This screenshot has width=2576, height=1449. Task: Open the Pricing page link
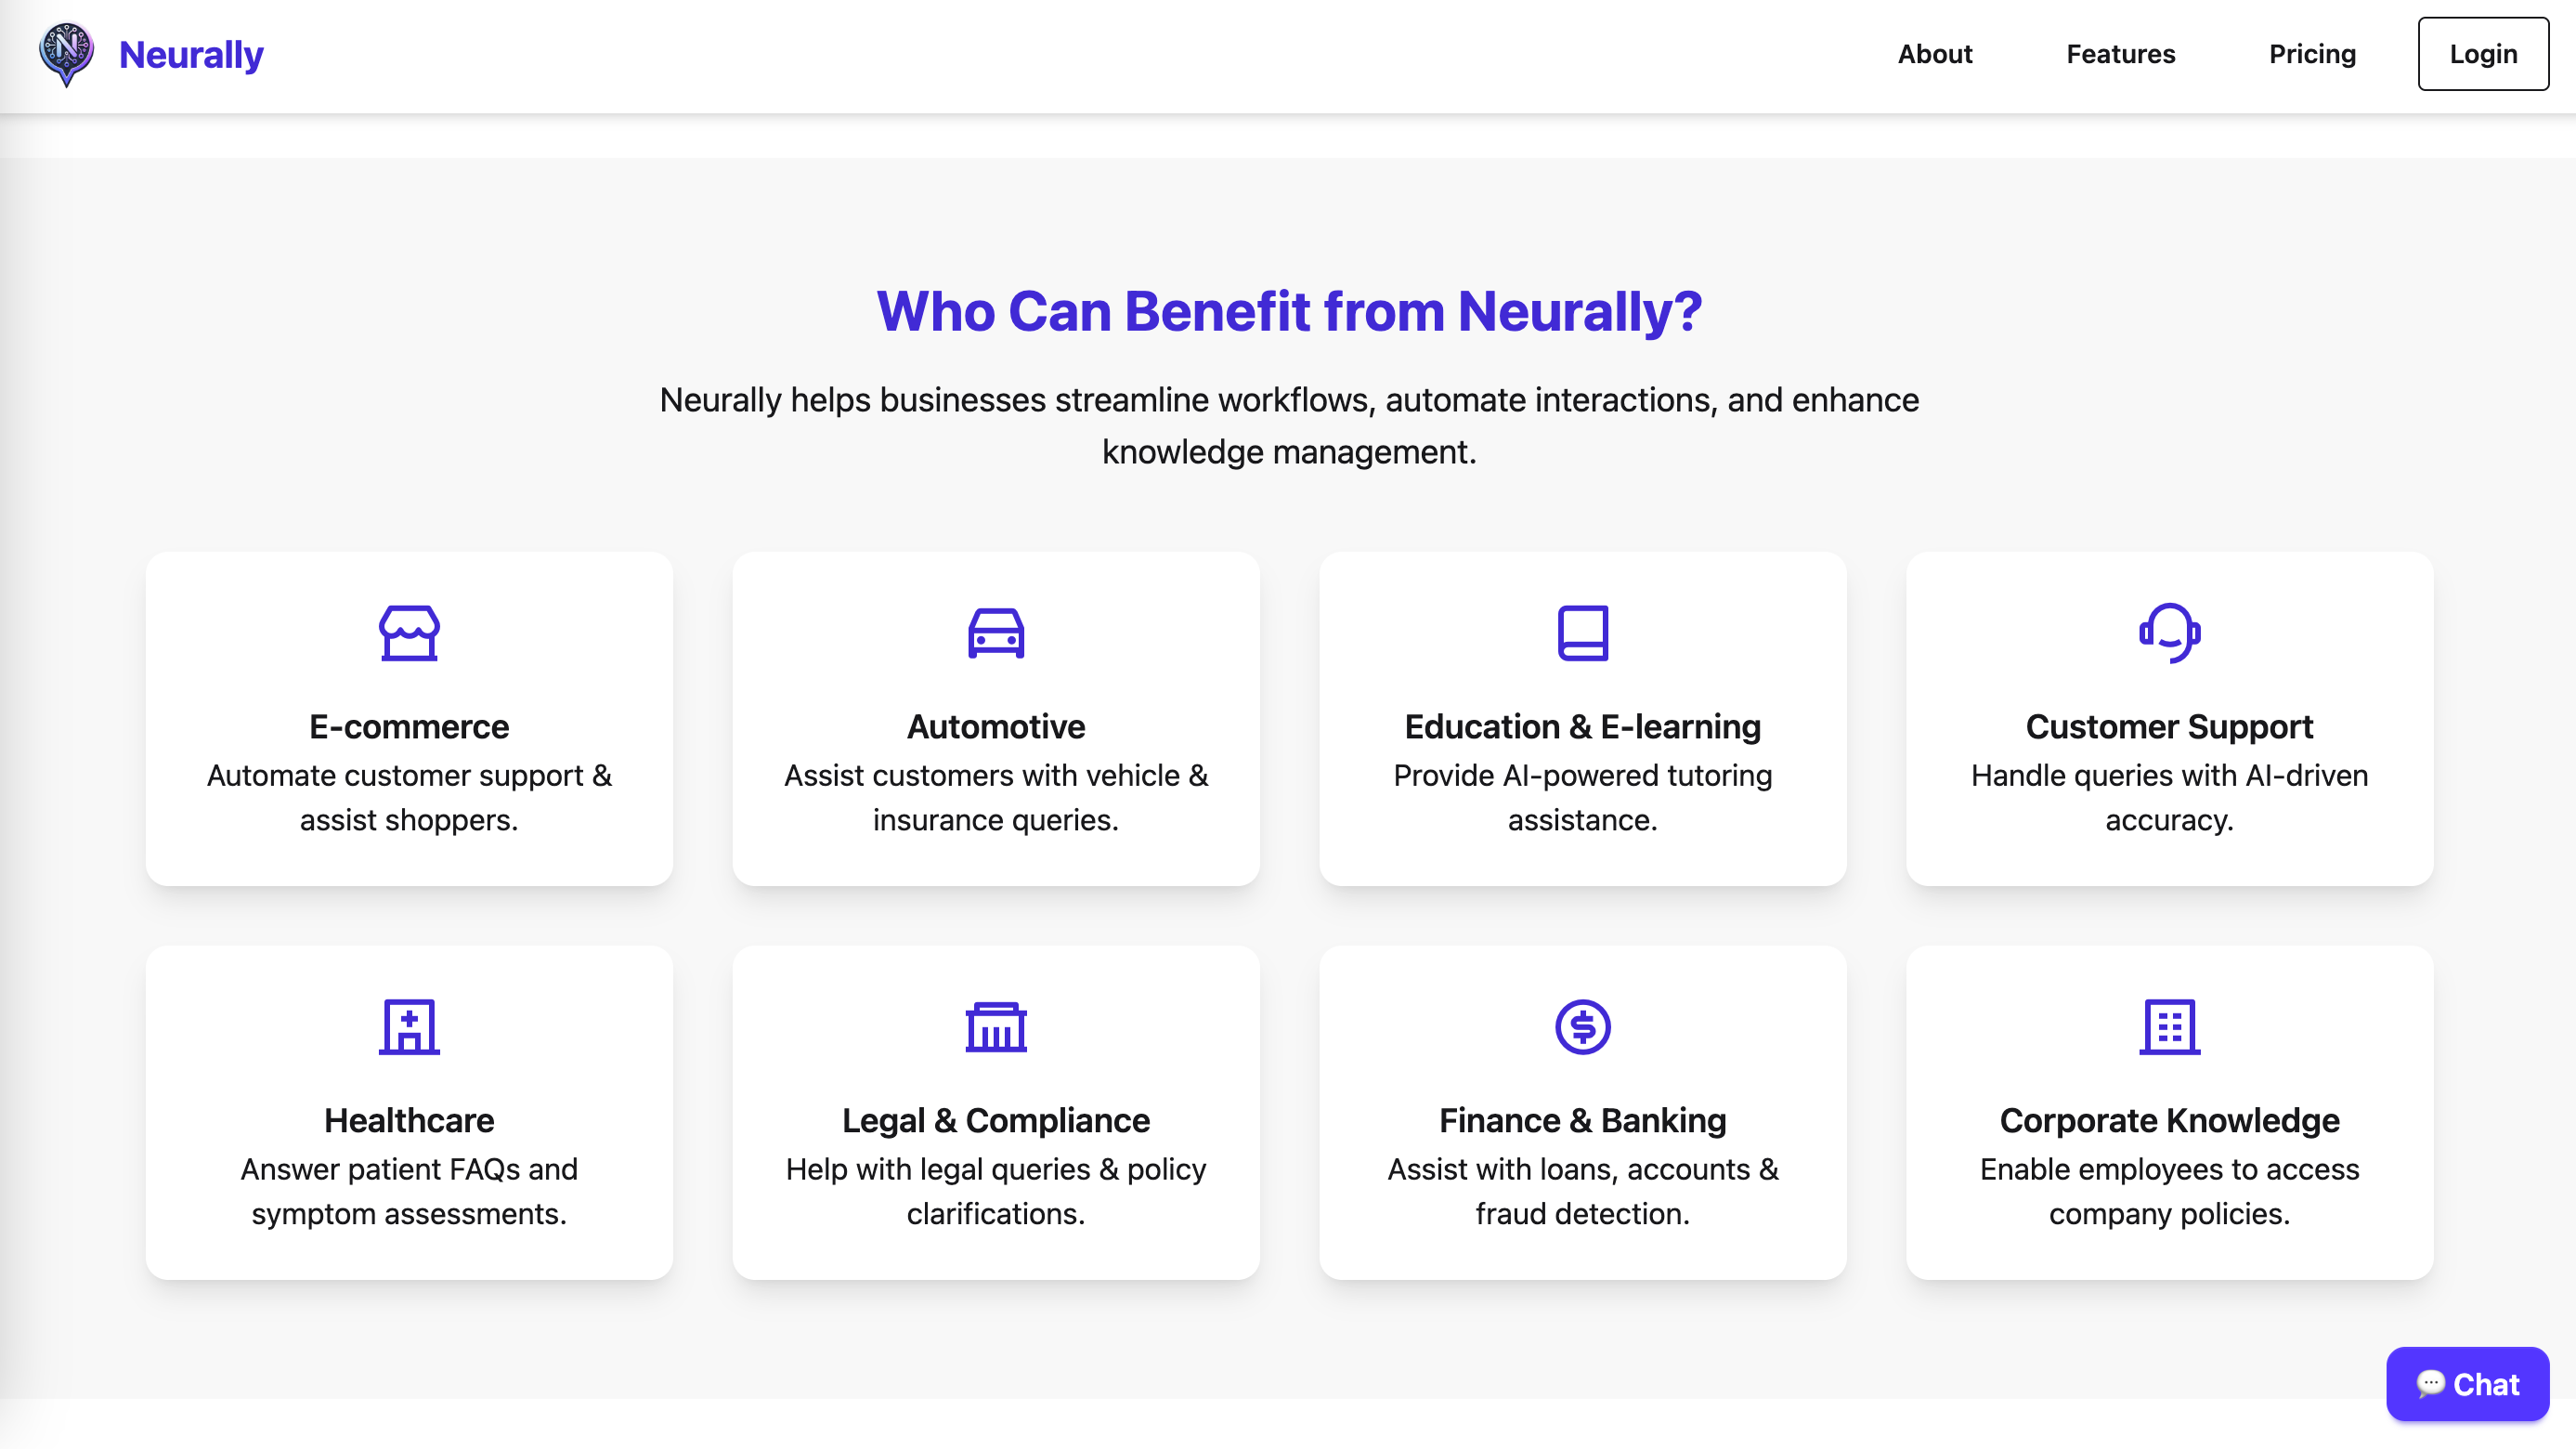(2312, 54)
